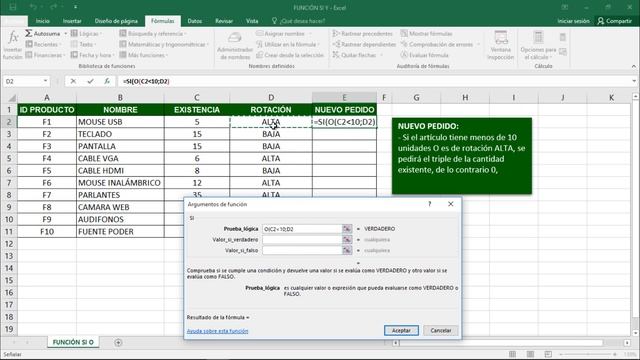The width and height of the screenshot is (640, 360).
Task: Open the Diseño de página tab
Action: [116, 21]
